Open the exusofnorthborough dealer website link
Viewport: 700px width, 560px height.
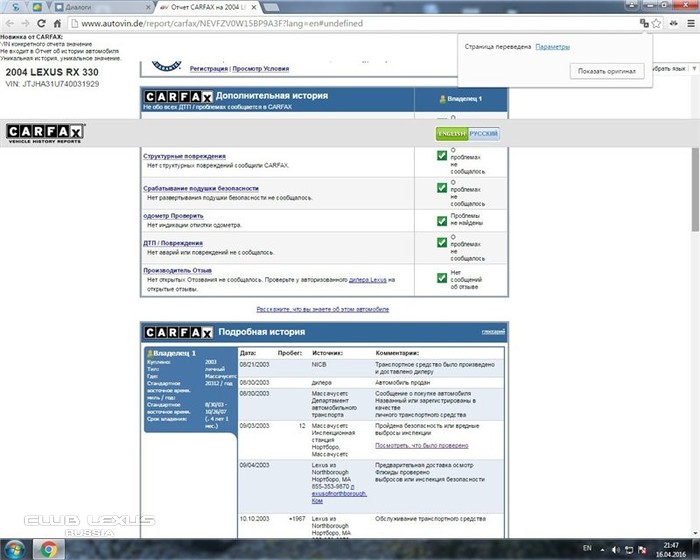339,494
